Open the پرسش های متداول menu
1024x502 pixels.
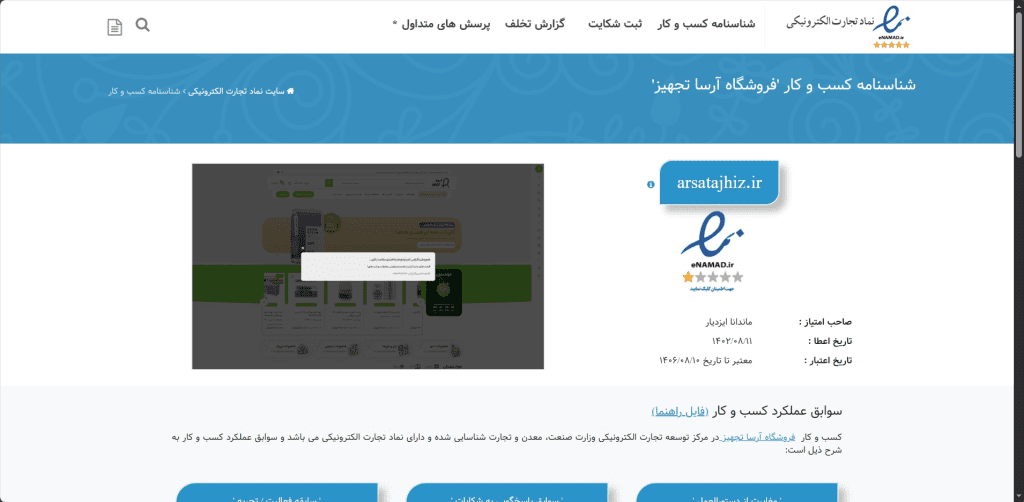pos(441,24)
